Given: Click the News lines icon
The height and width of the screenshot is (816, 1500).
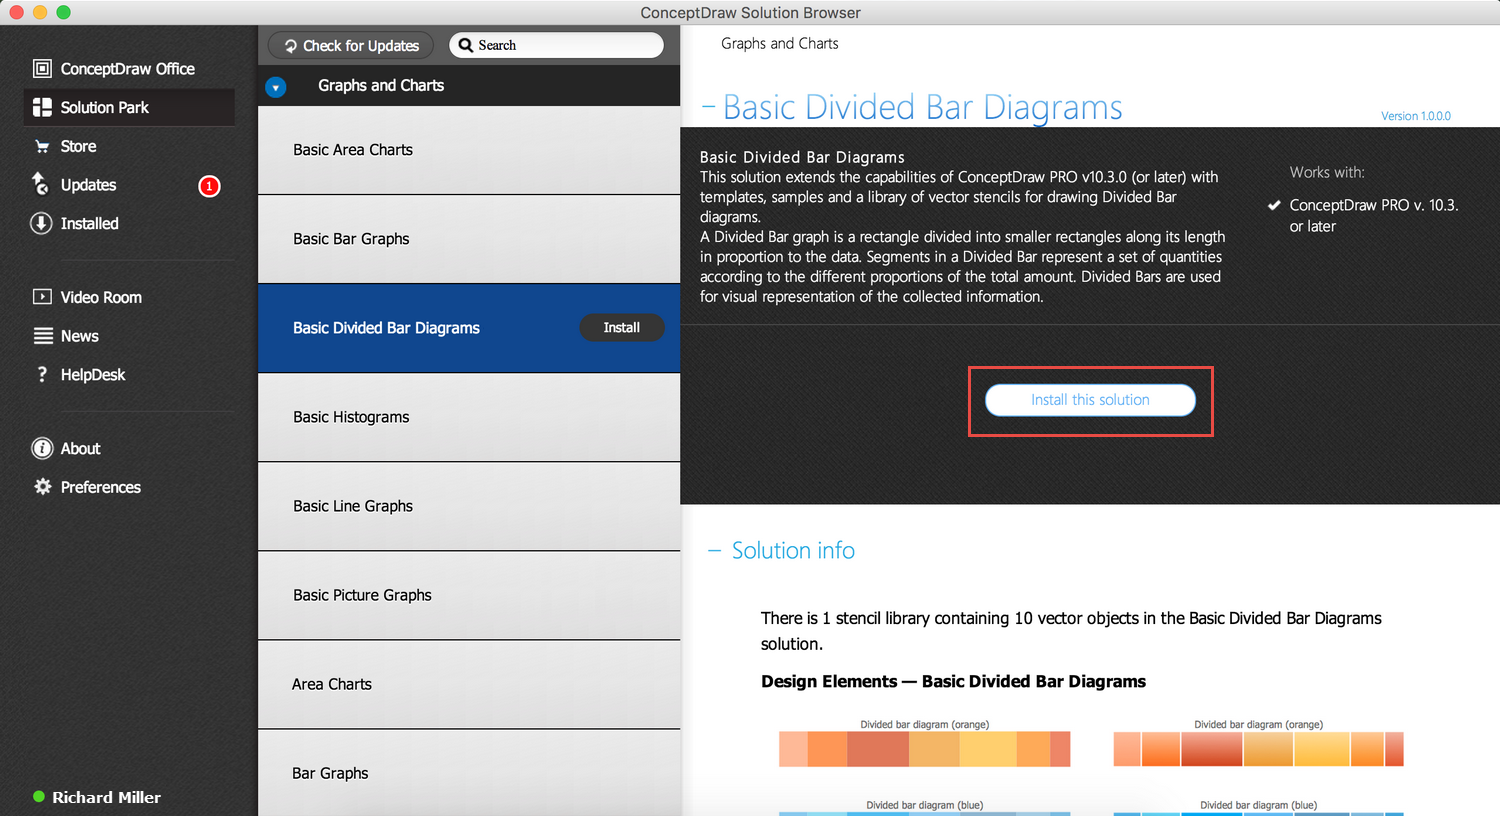Looking at the screenshot, I should pyautogui.click(x=43, y=336).
